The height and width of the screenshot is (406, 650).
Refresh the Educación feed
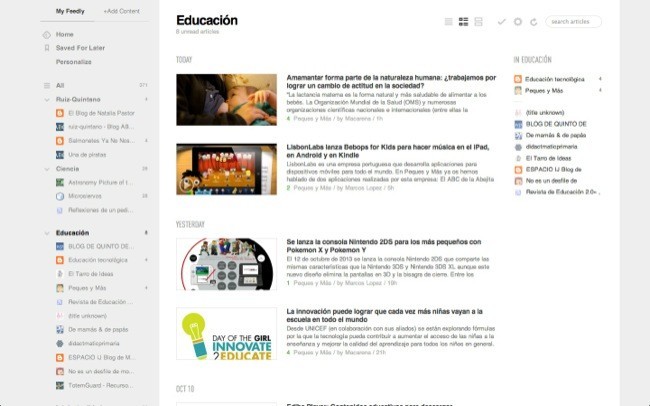[x=533, y=21]
